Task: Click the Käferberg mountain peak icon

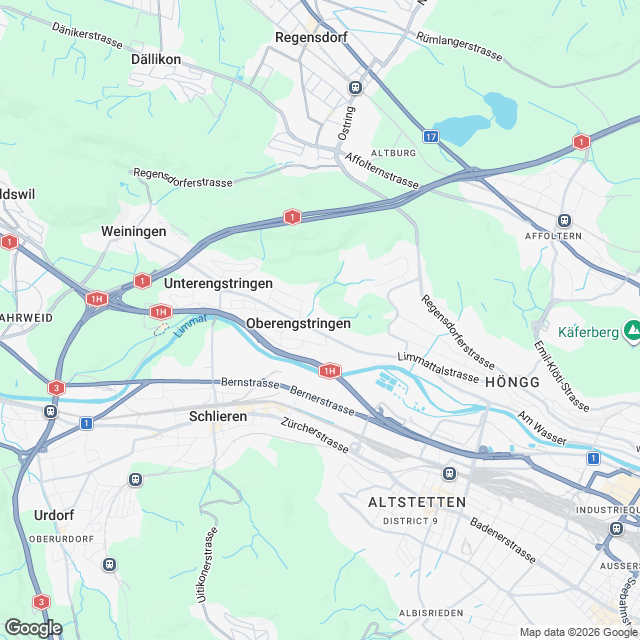Action: click(631, 331)
